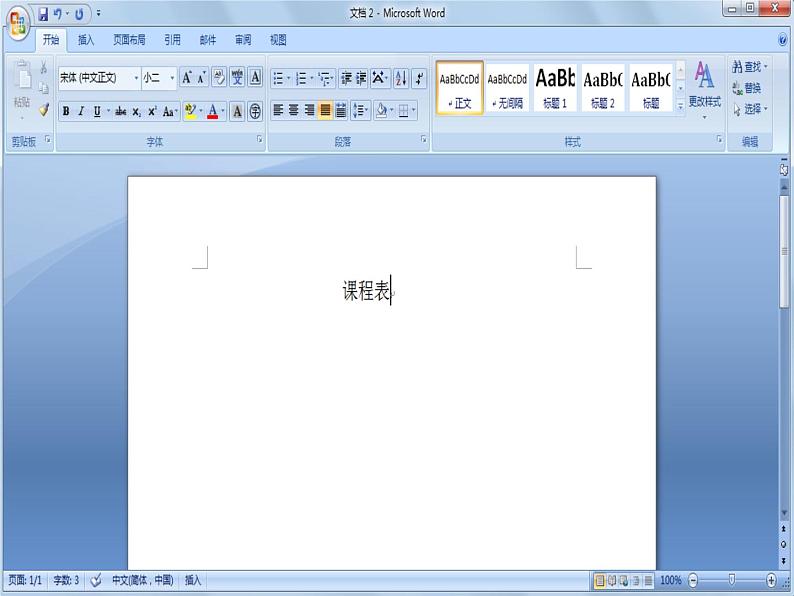The image size is (794, 596).
Task: Toggle Bold formatting
Action: pos(66,112)
